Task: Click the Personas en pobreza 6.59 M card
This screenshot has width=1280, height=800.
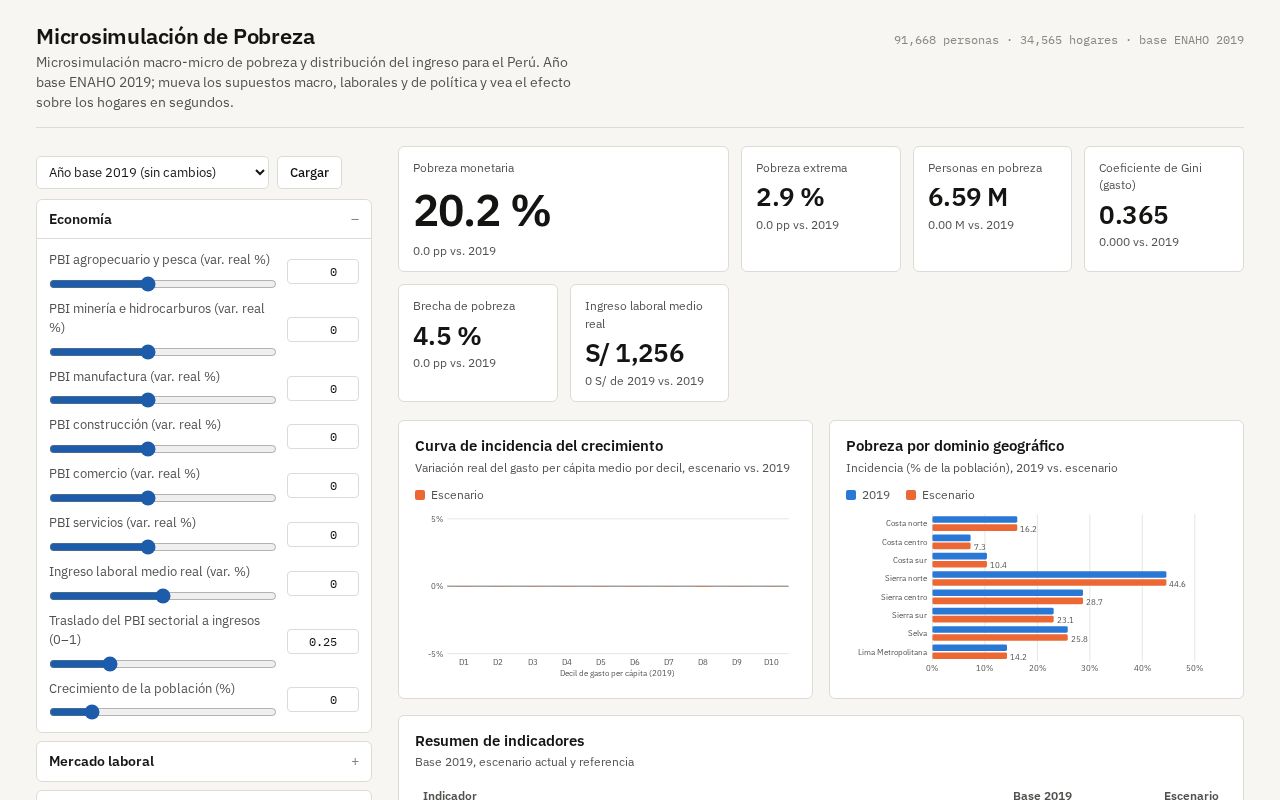Action: pyautogui.click(x=992, y=209)
